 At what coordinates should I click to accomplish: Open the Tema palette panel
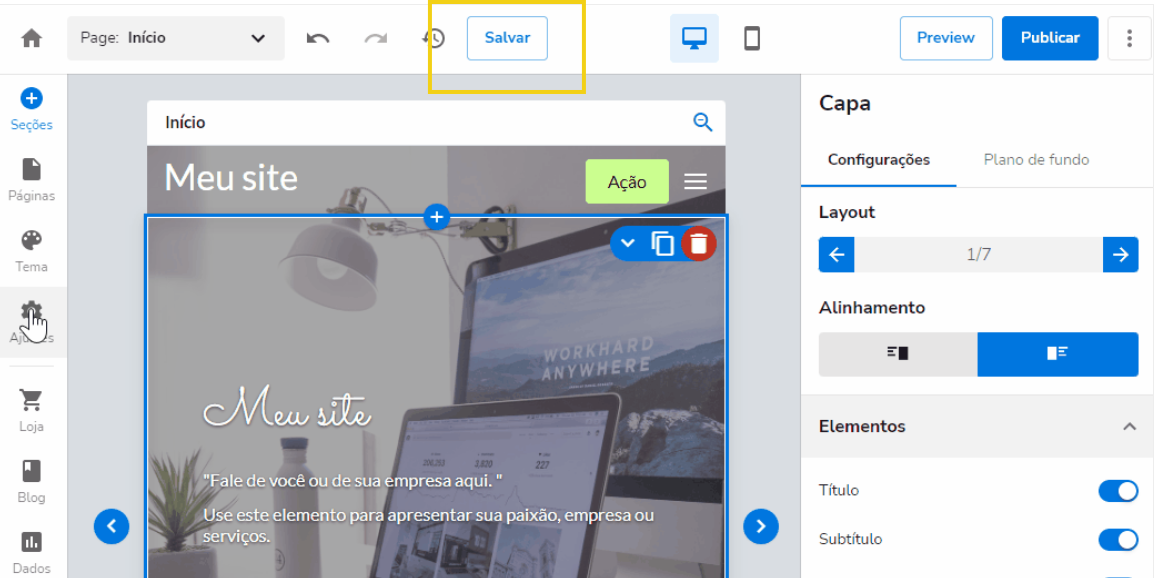click(x=32, y=250)
